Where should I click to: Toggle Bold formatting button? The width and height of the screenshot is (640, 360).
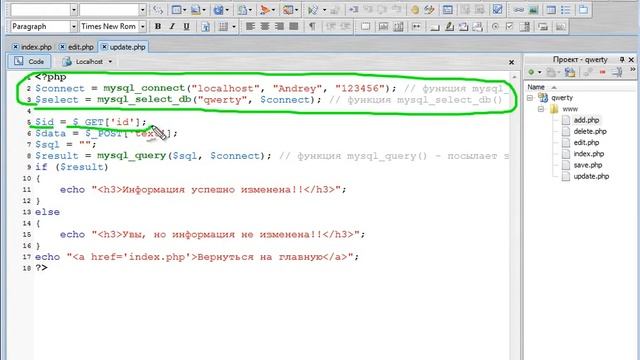pos(158,27)
